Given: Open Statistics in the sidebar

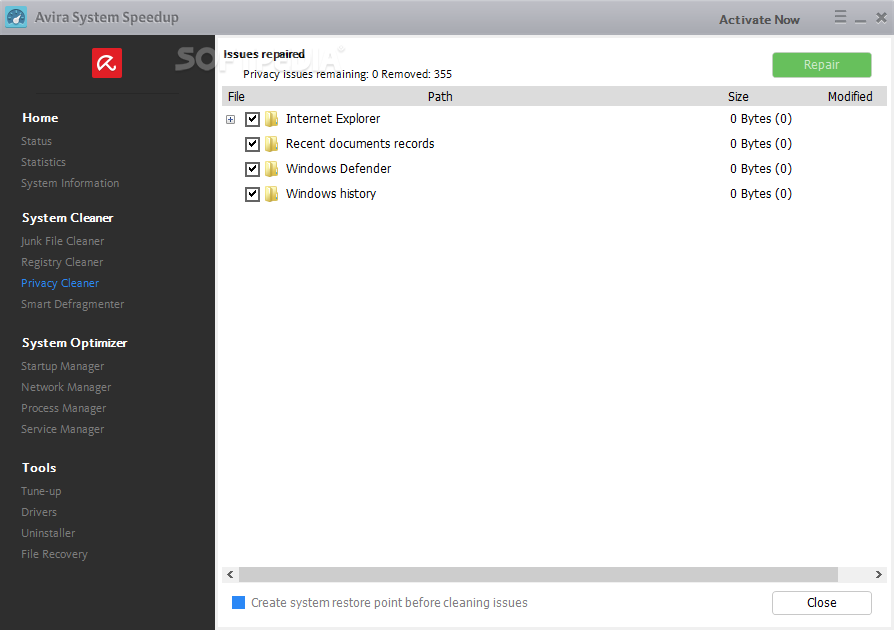Looking at the screenshot, I should click(x=43, y=162).
